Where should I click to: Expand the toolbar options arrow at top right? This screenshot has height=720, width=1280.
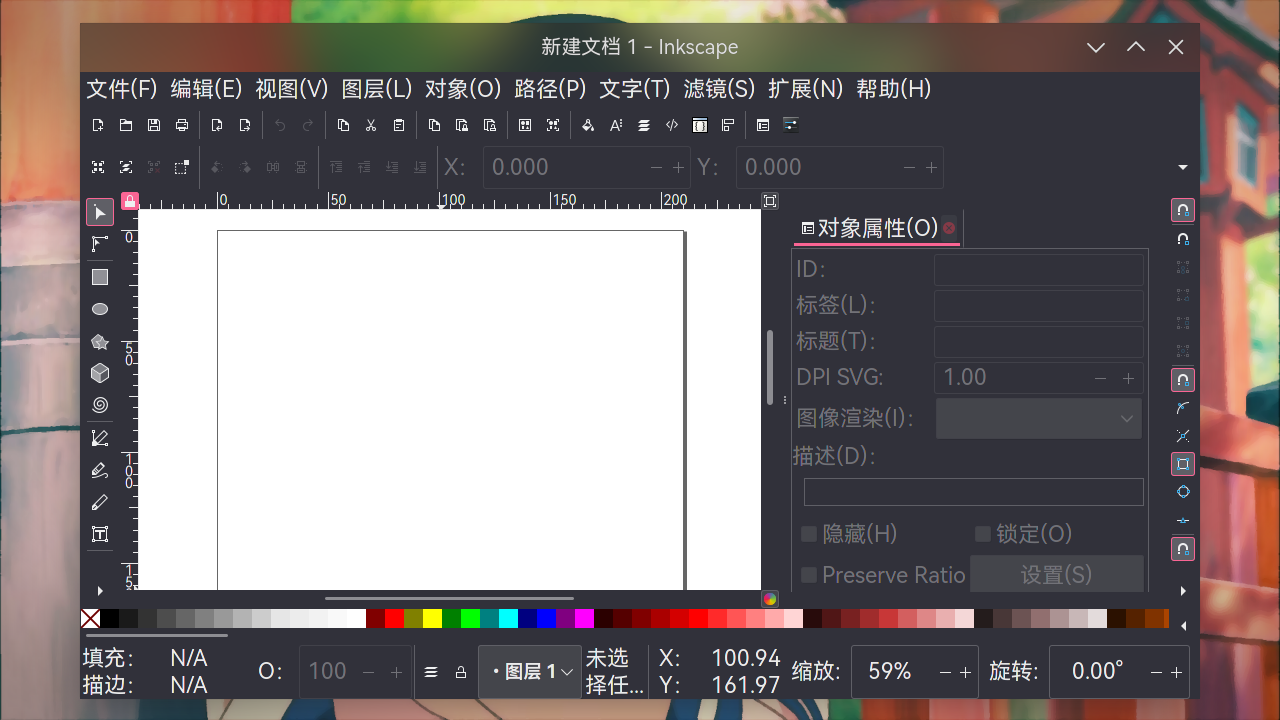[x=1182, y=167]
